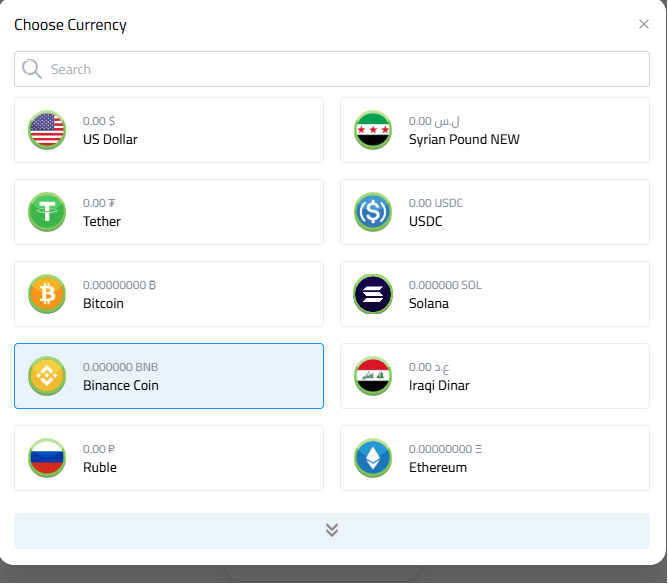Click the 0.000000 SOL balance
The image size is (668, 584).
[x=445, y=285]
